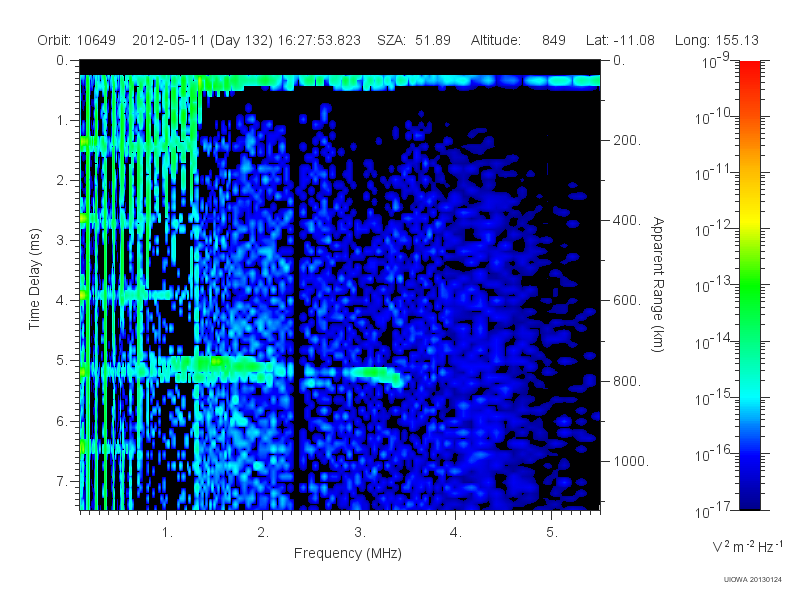Click the 1000. apparent range tick label

631,461
